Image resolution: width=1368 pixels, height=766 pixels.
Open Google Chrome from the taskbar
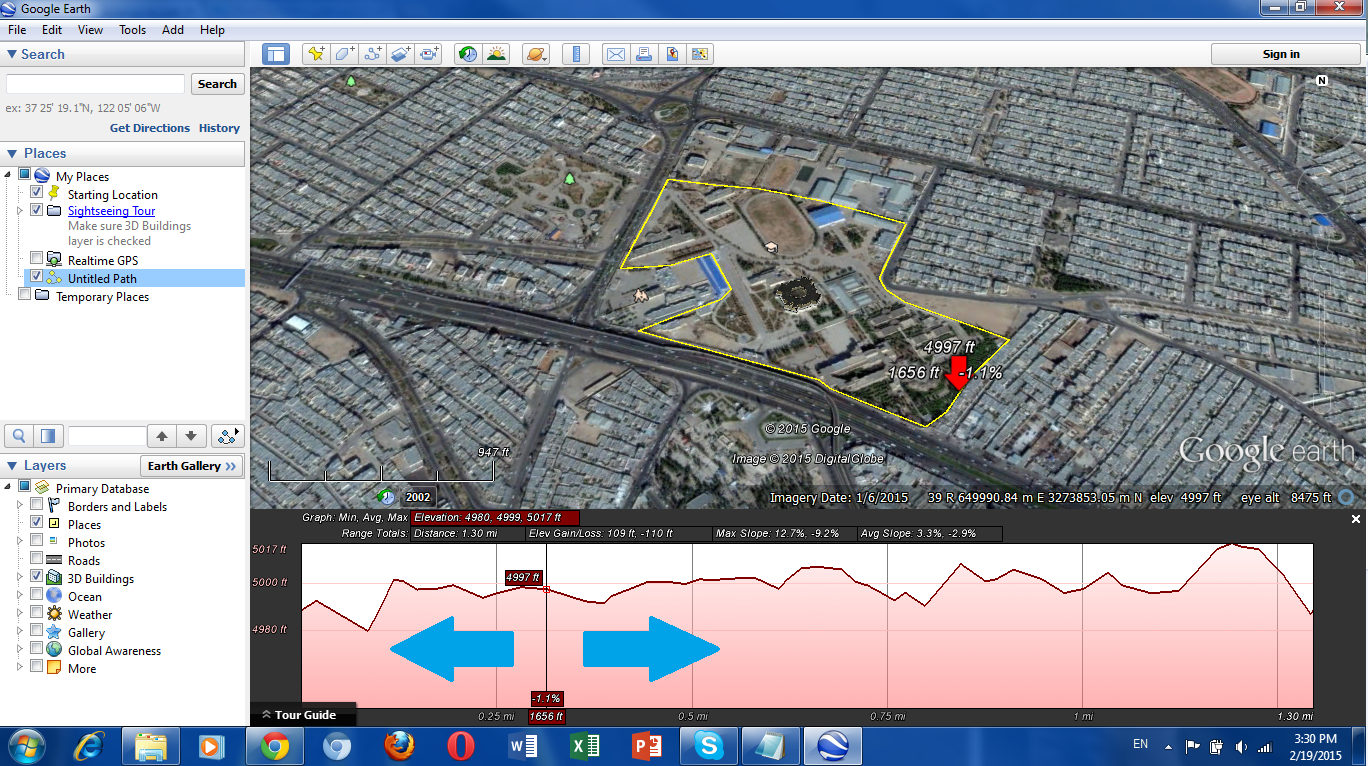pos(275,746)
